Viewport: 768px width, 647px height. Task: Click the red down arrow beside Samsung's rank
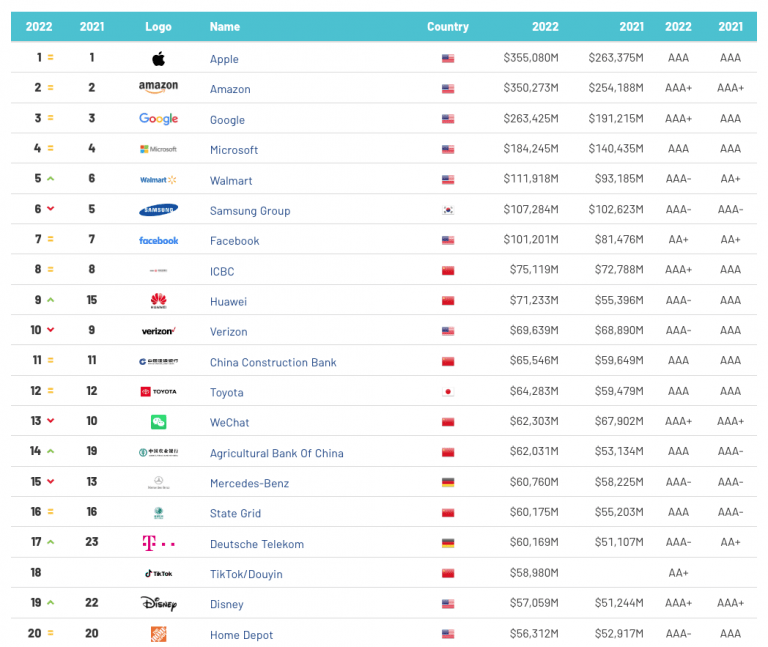coord(50,209)
